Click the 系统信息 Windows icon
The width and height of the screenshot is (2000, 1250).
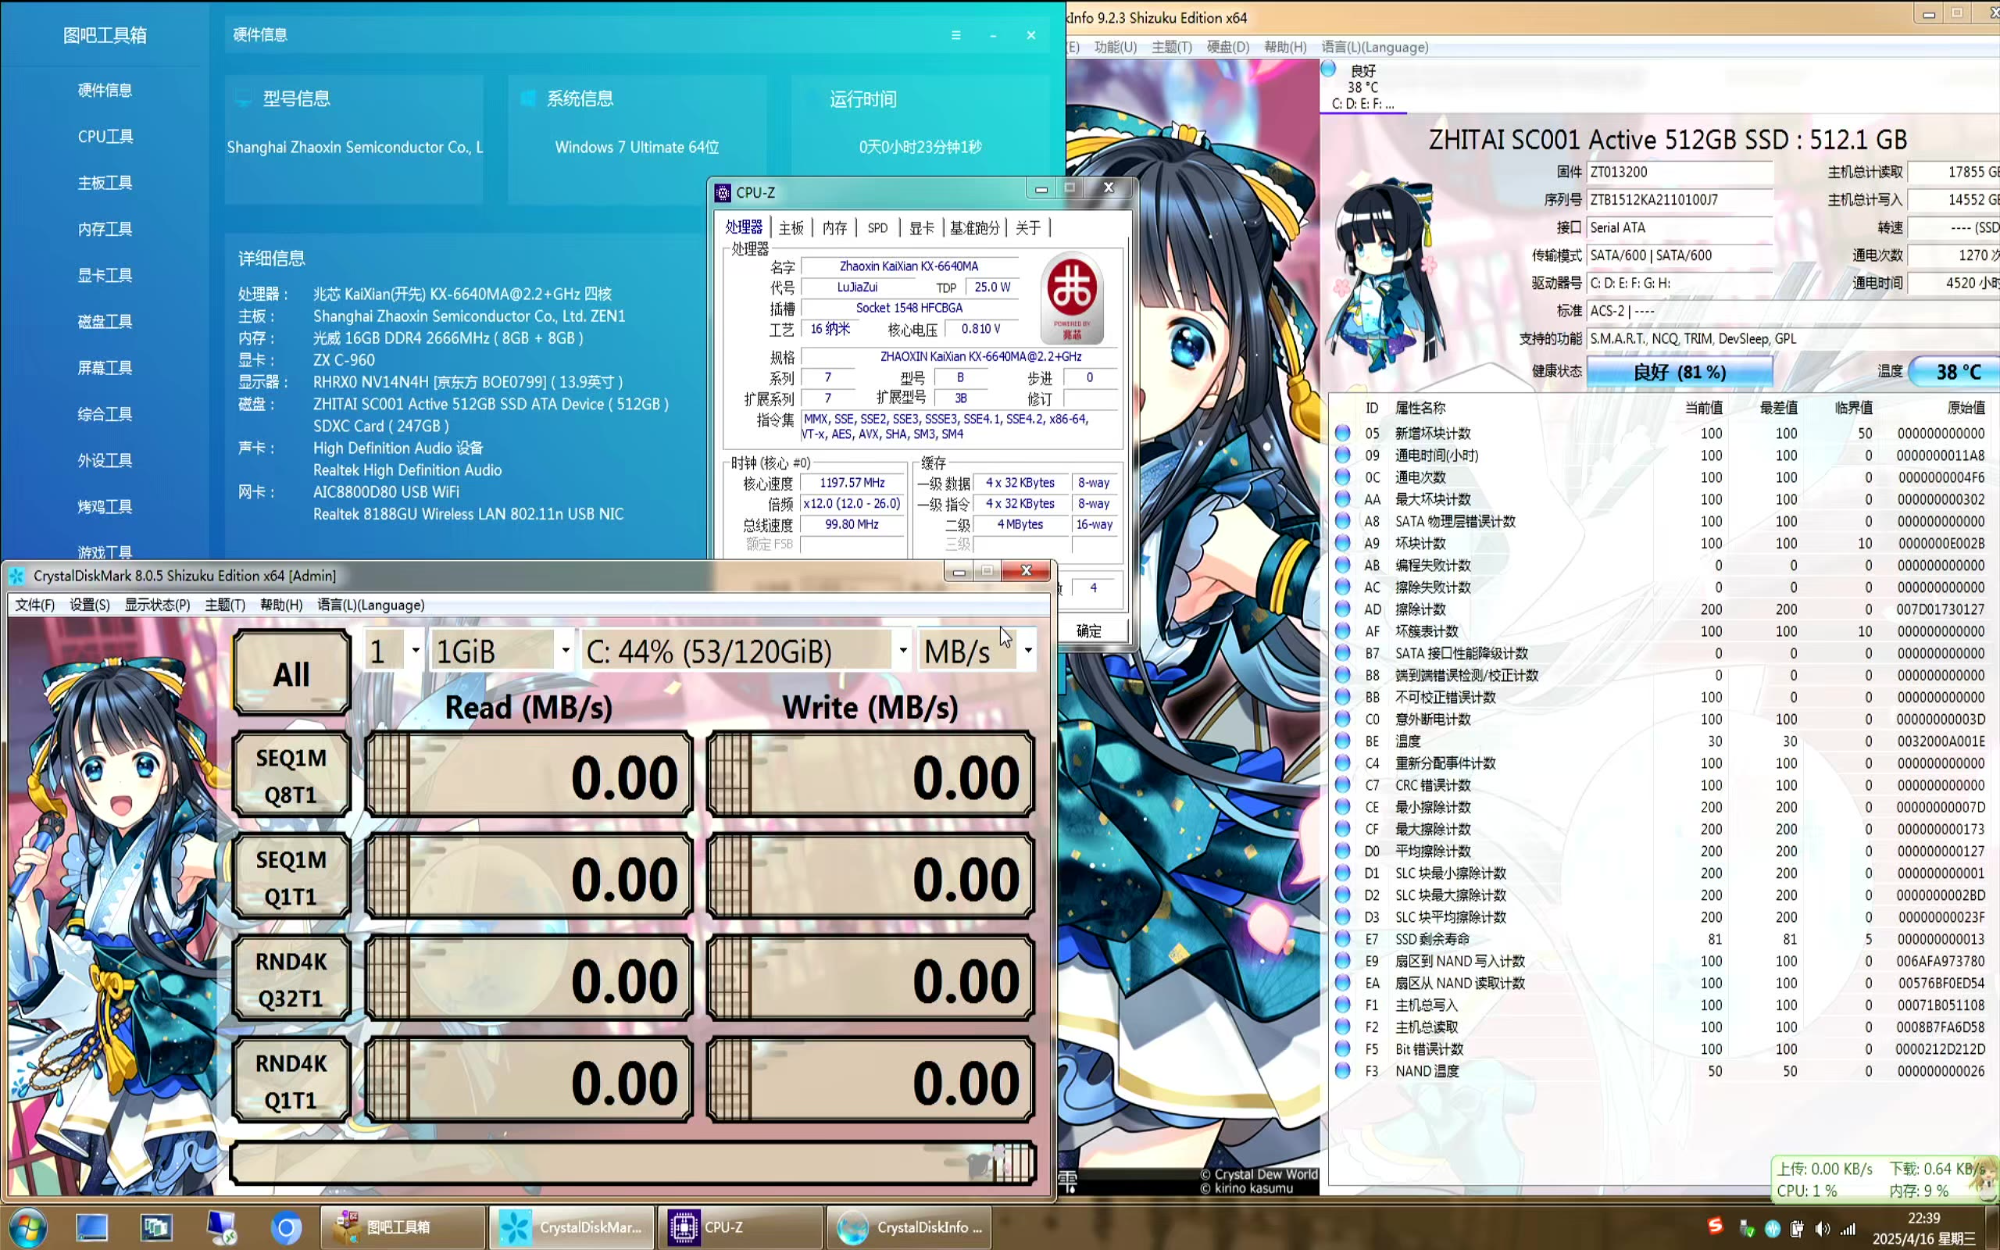[x=528, y=99]
